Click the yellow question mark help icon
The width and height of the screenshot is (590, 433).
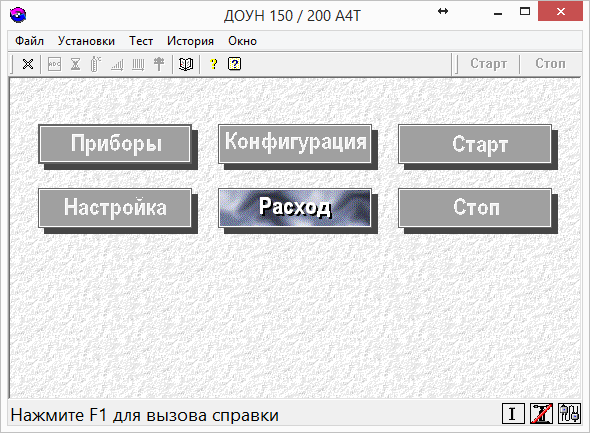pyautogui.click(x=214, y=64)
